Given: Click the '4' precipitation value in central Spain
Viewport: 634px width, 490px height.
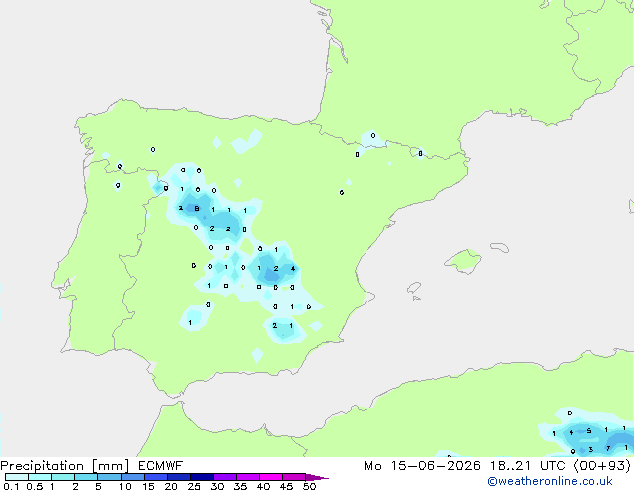Looking at the screenshot, I should tap(293, 268).
